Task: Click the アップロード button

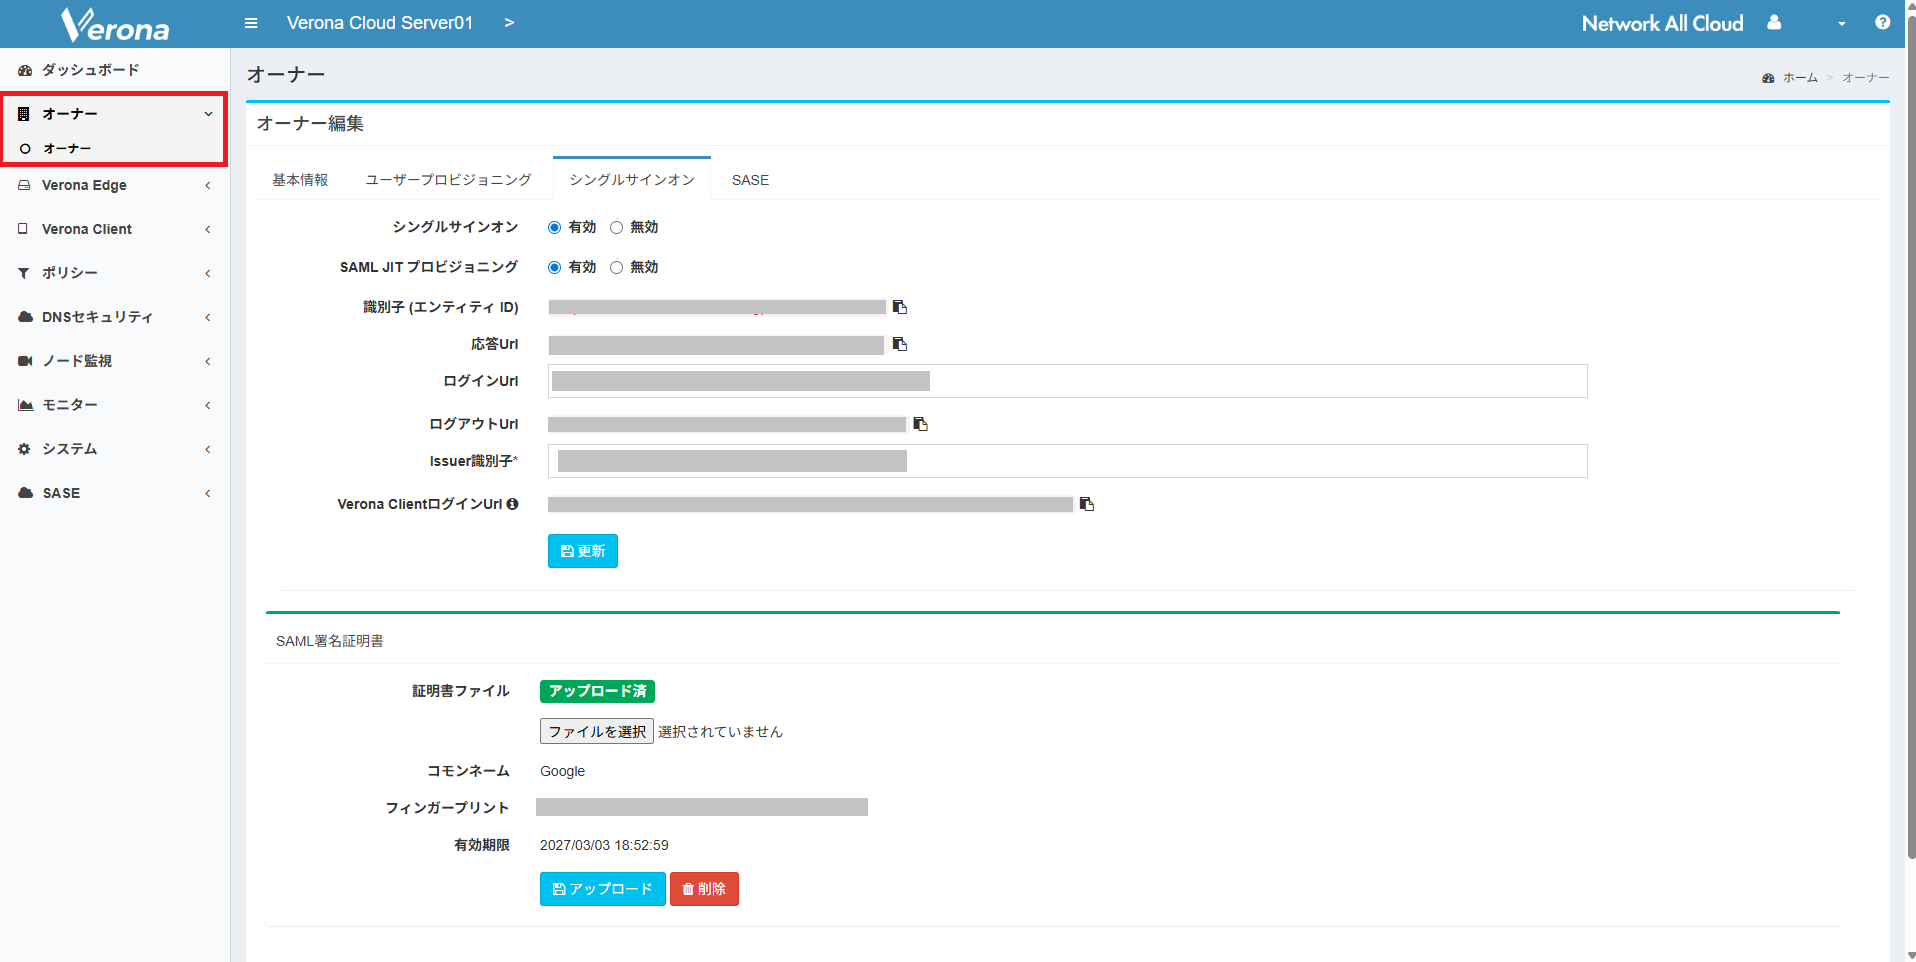Action: point(603,889)
